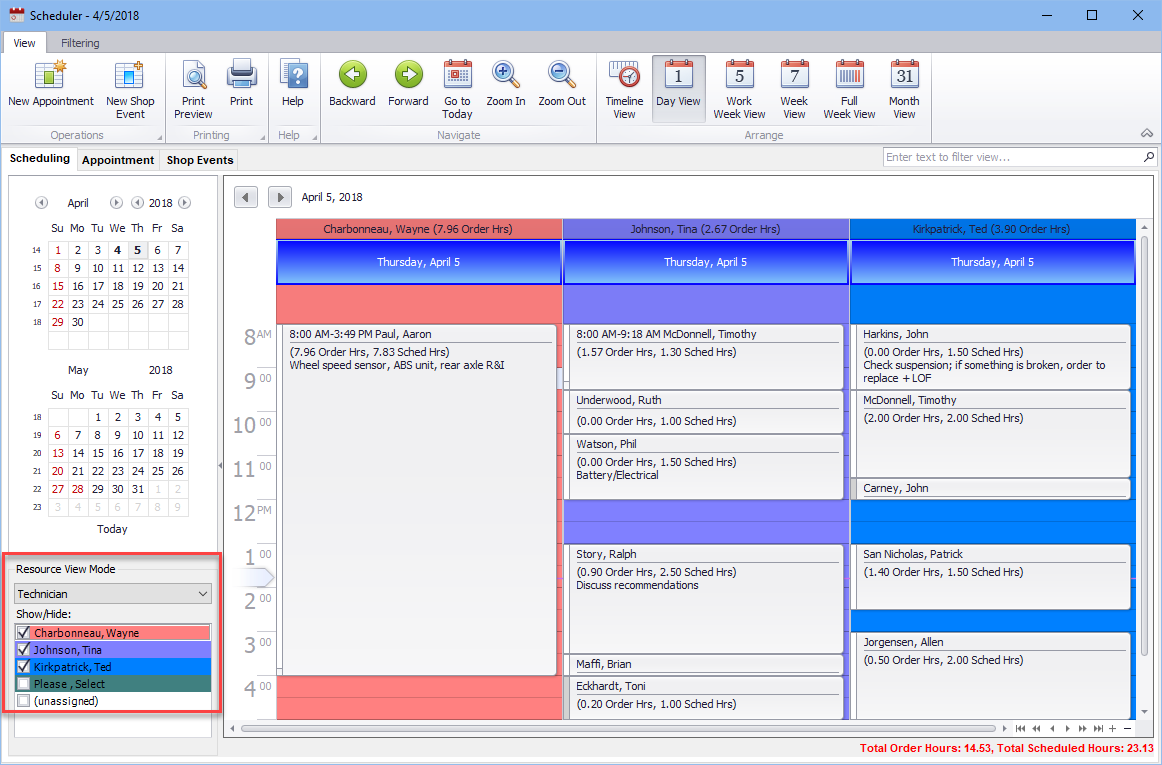
Task: Switch to Timeline View
Action: (624, 77)
